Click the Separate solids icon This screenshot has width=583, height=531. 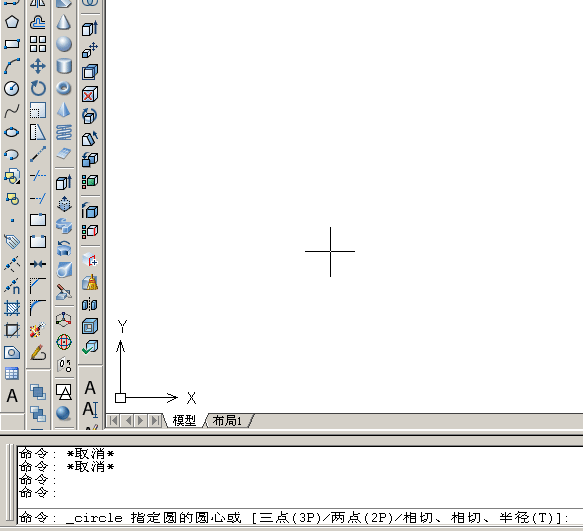90,305
